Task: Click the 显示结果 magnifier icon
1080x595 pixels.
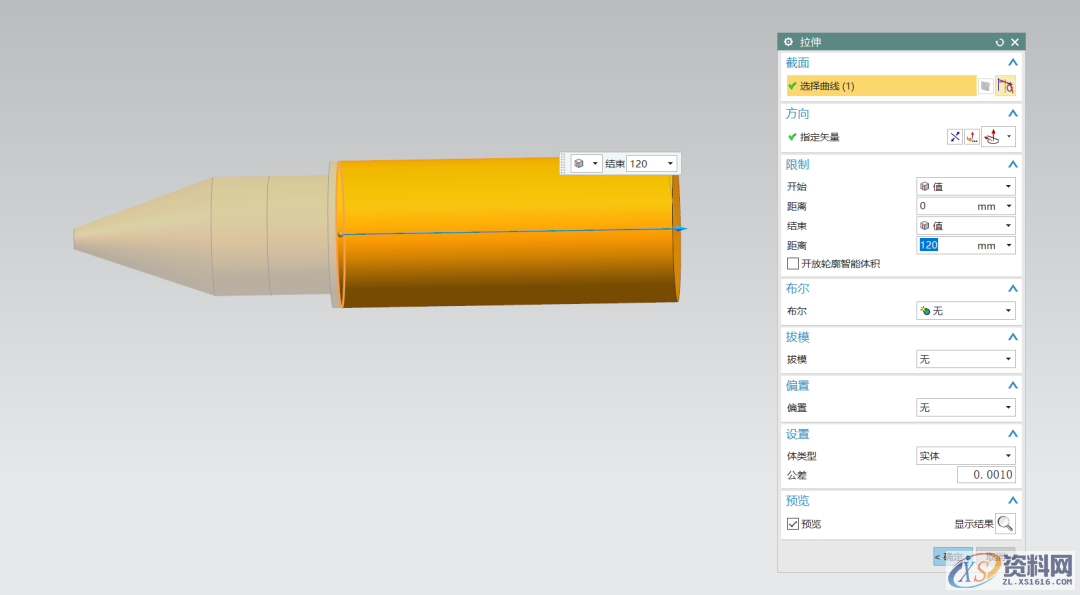Action: point(1005,523)
